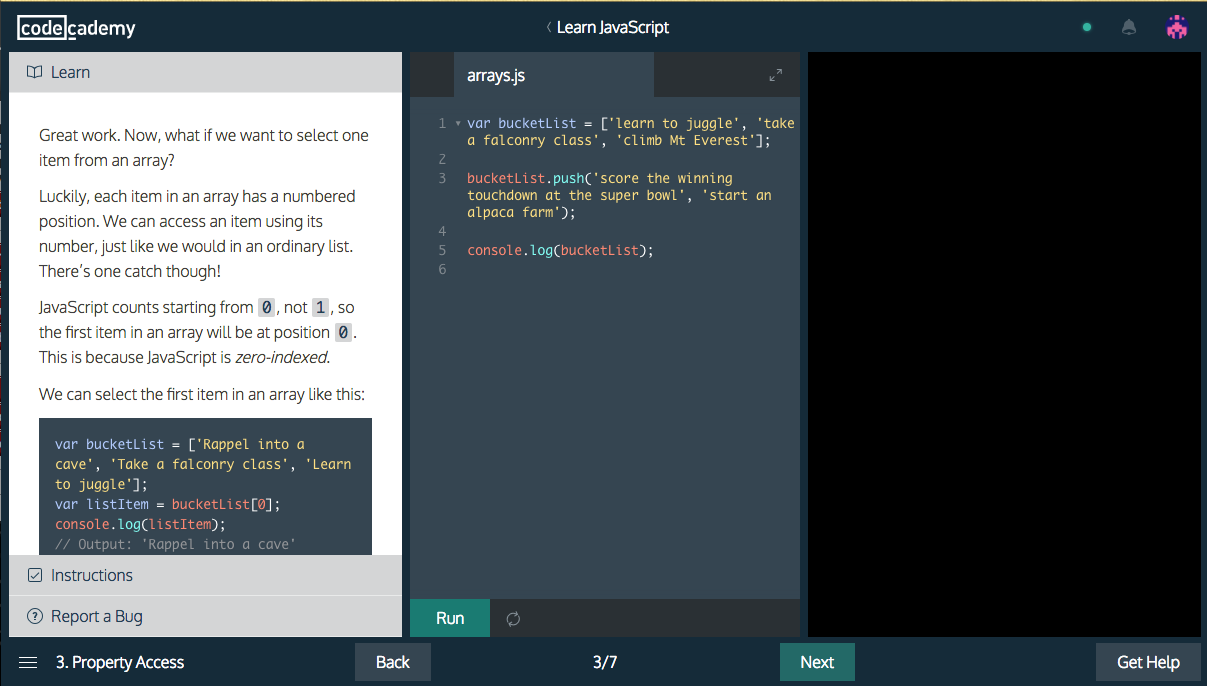Click the 'Great work' paragraph text

[x=204, y=147]
